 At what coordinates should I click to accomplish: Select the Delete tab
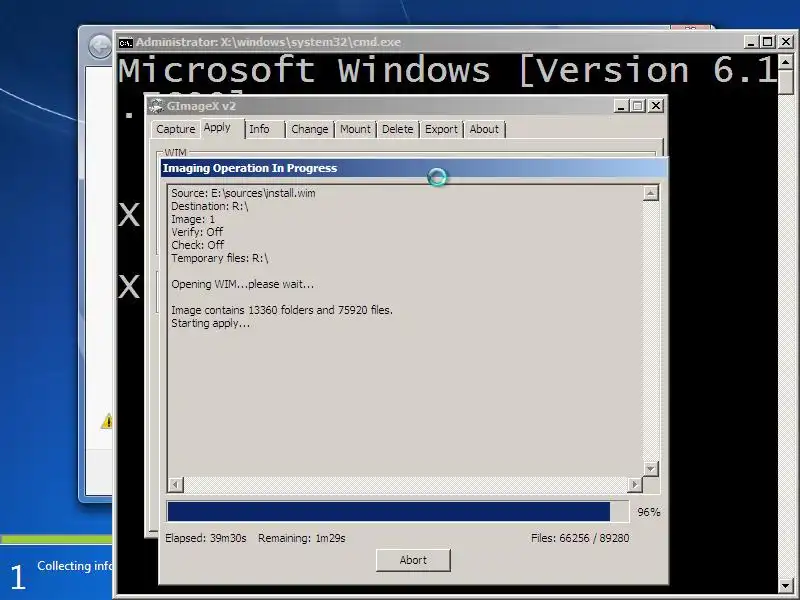tap(397, 129)
